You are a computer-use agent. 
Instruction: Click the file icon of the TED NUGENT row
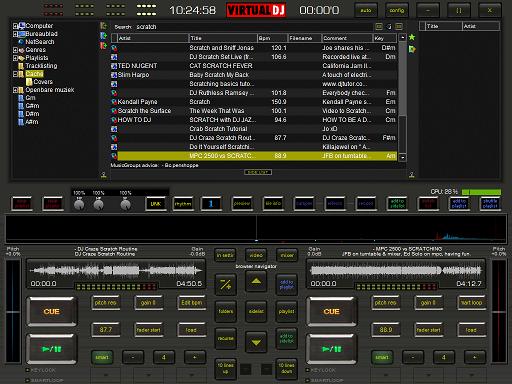114,66
